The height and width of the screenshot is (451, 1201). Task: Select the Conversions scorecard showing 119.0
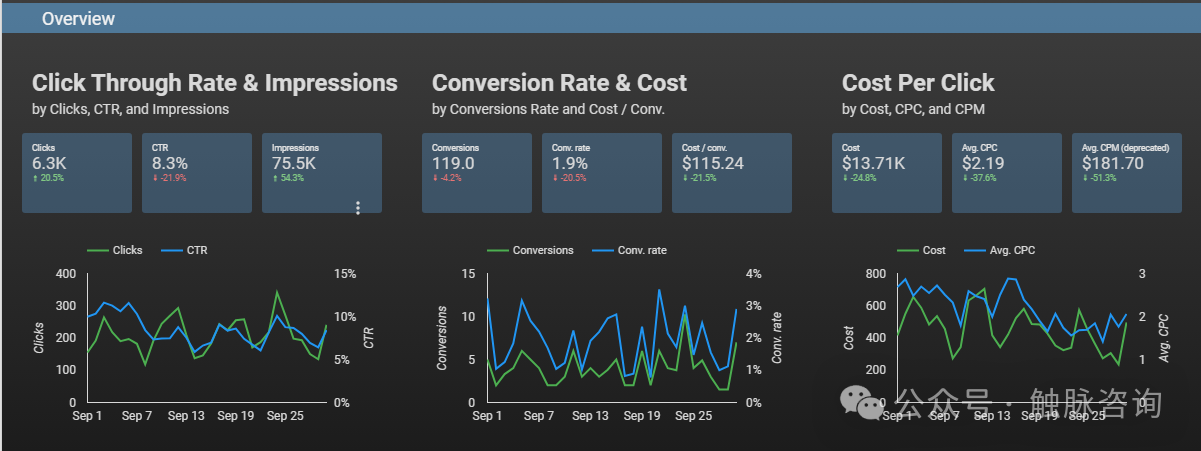point(477,173)
